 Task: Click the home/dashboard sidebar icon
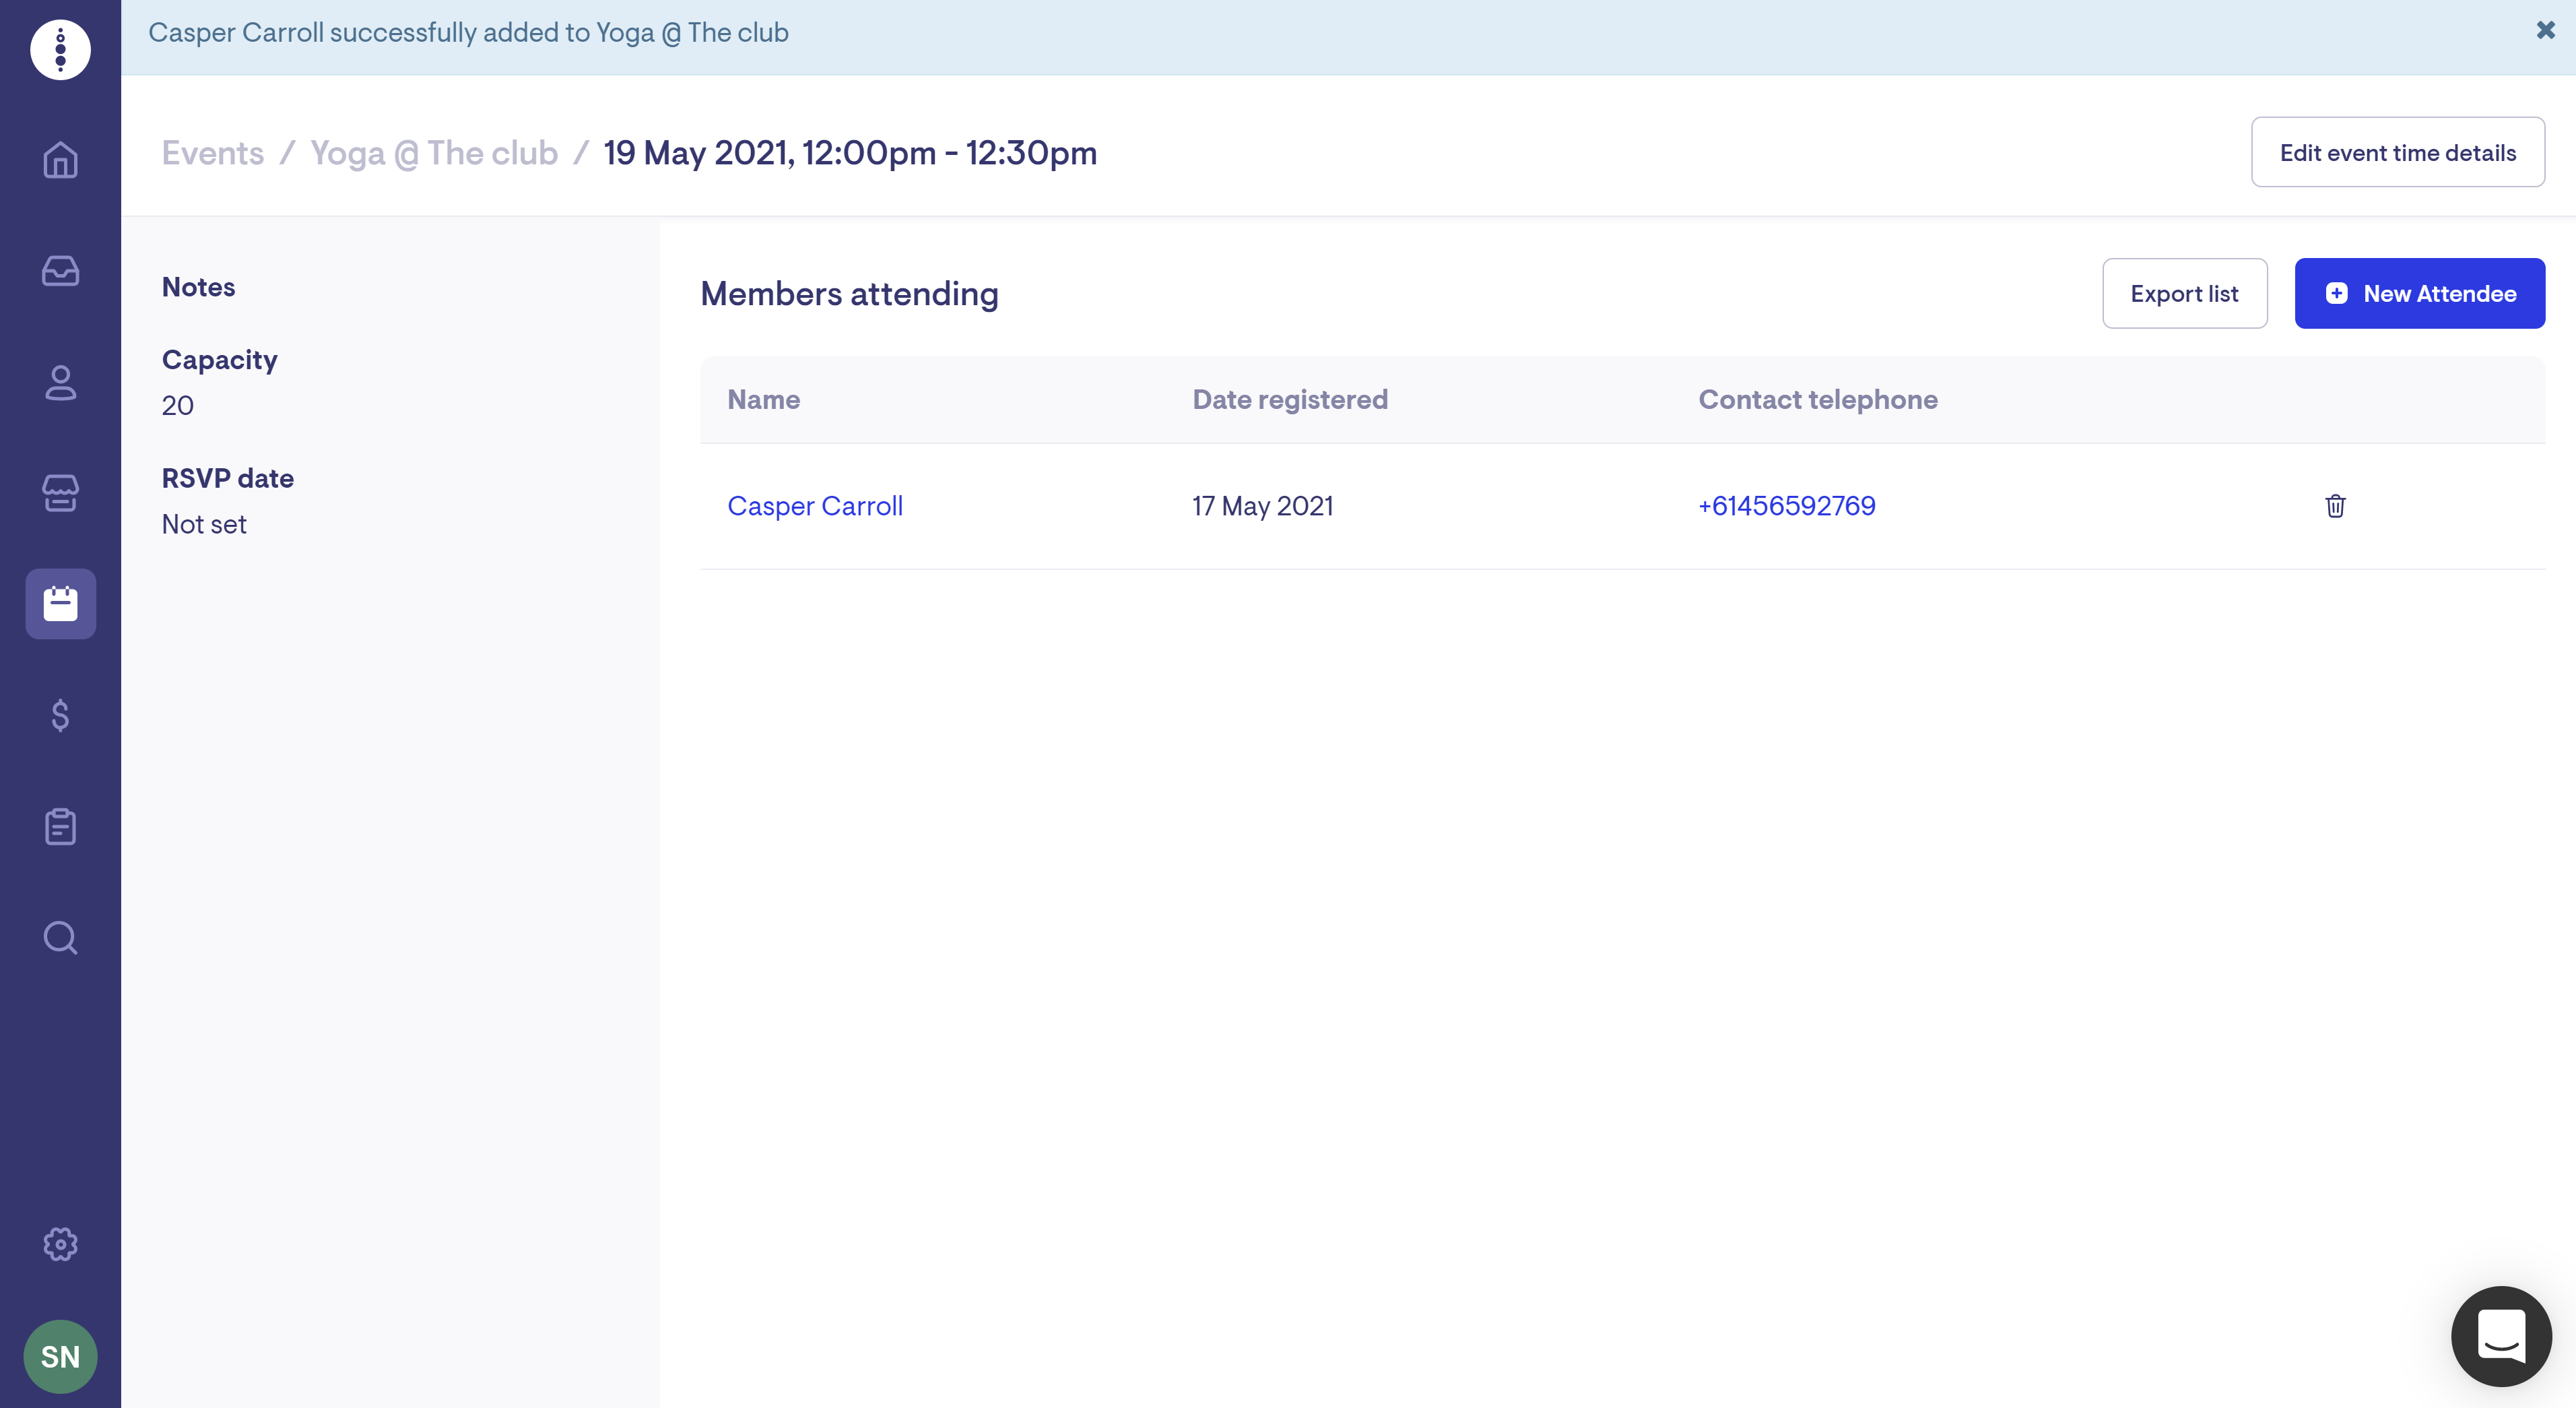point(61,158)
